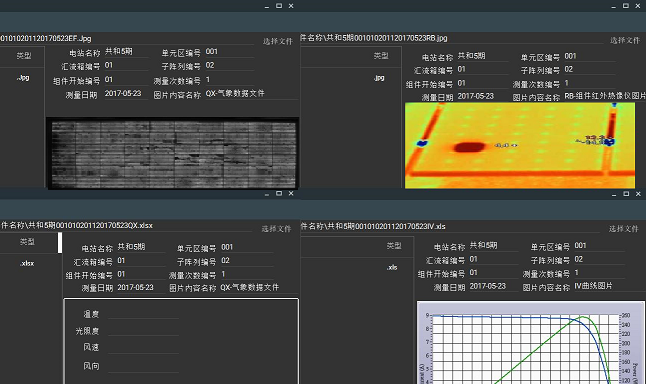The height and width of the screenshot is (384, 646).
Task: Edit 组件开始编号 in the QX.xlsx window
Action: click(x=141, y=274)
